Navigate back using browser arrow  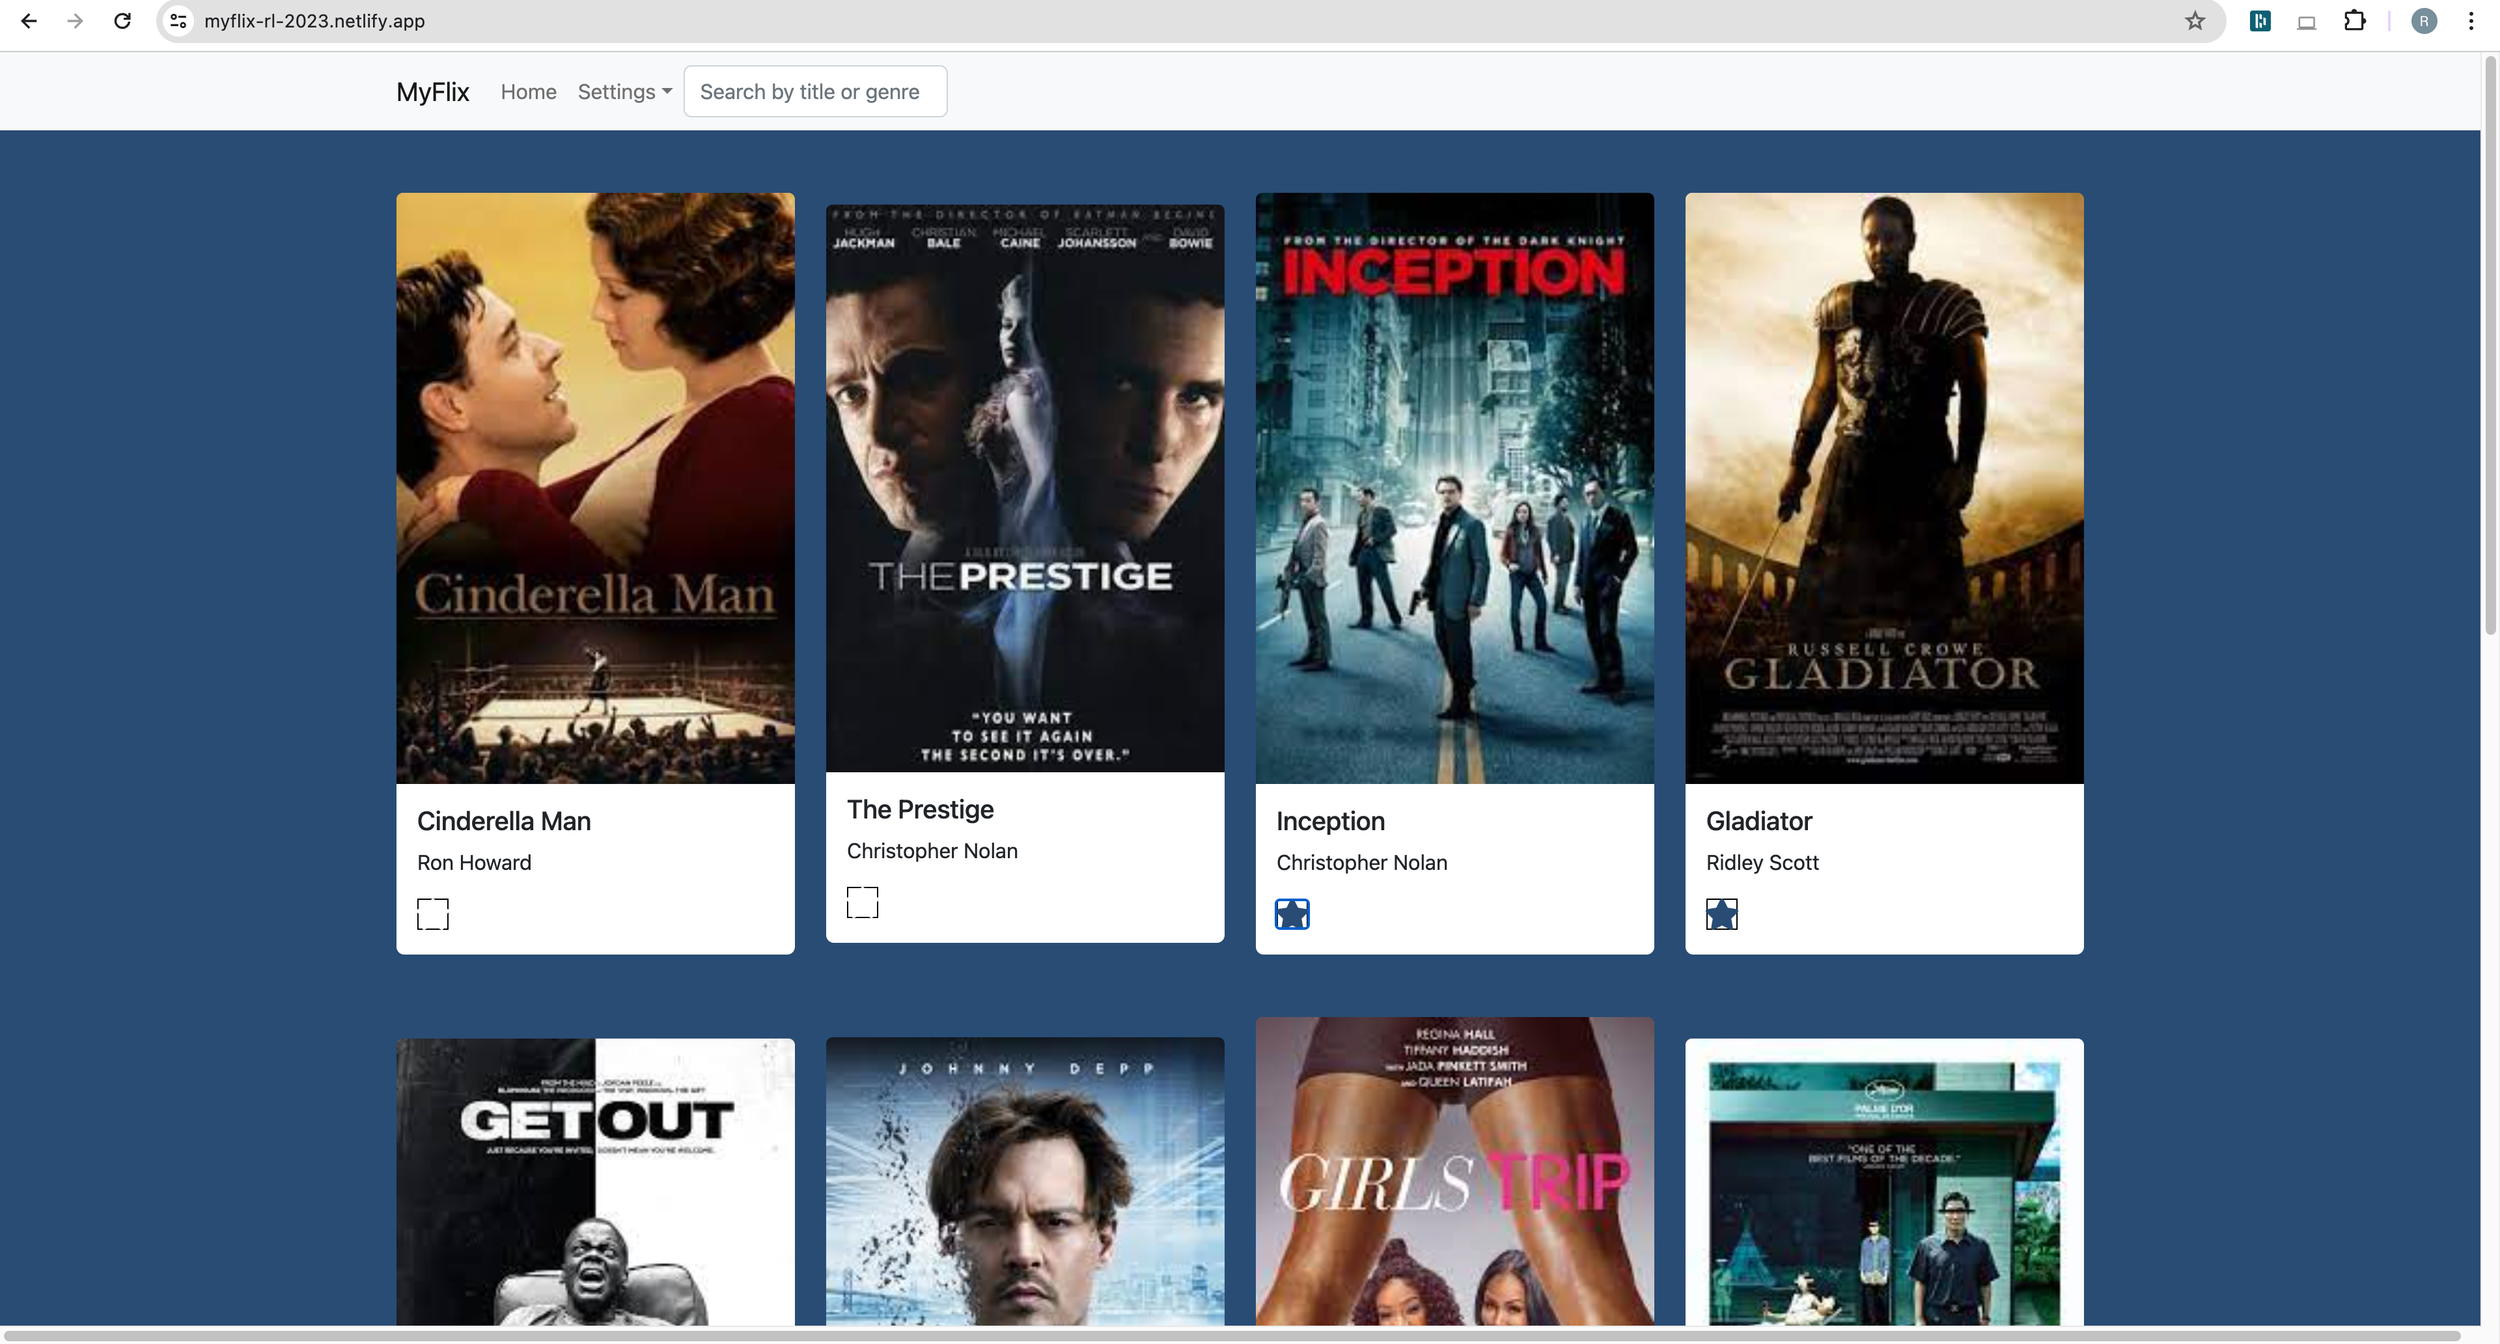pos(29,21)
